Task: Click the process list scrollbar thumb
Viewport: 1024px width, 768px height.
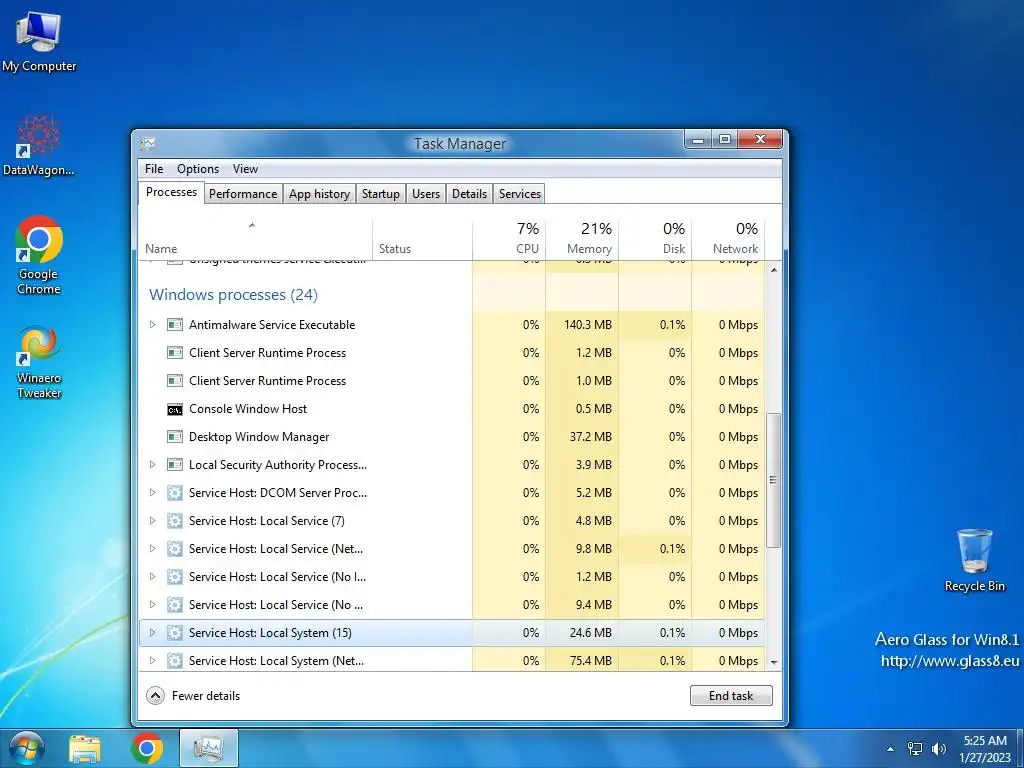Action: tap(774, 480)
